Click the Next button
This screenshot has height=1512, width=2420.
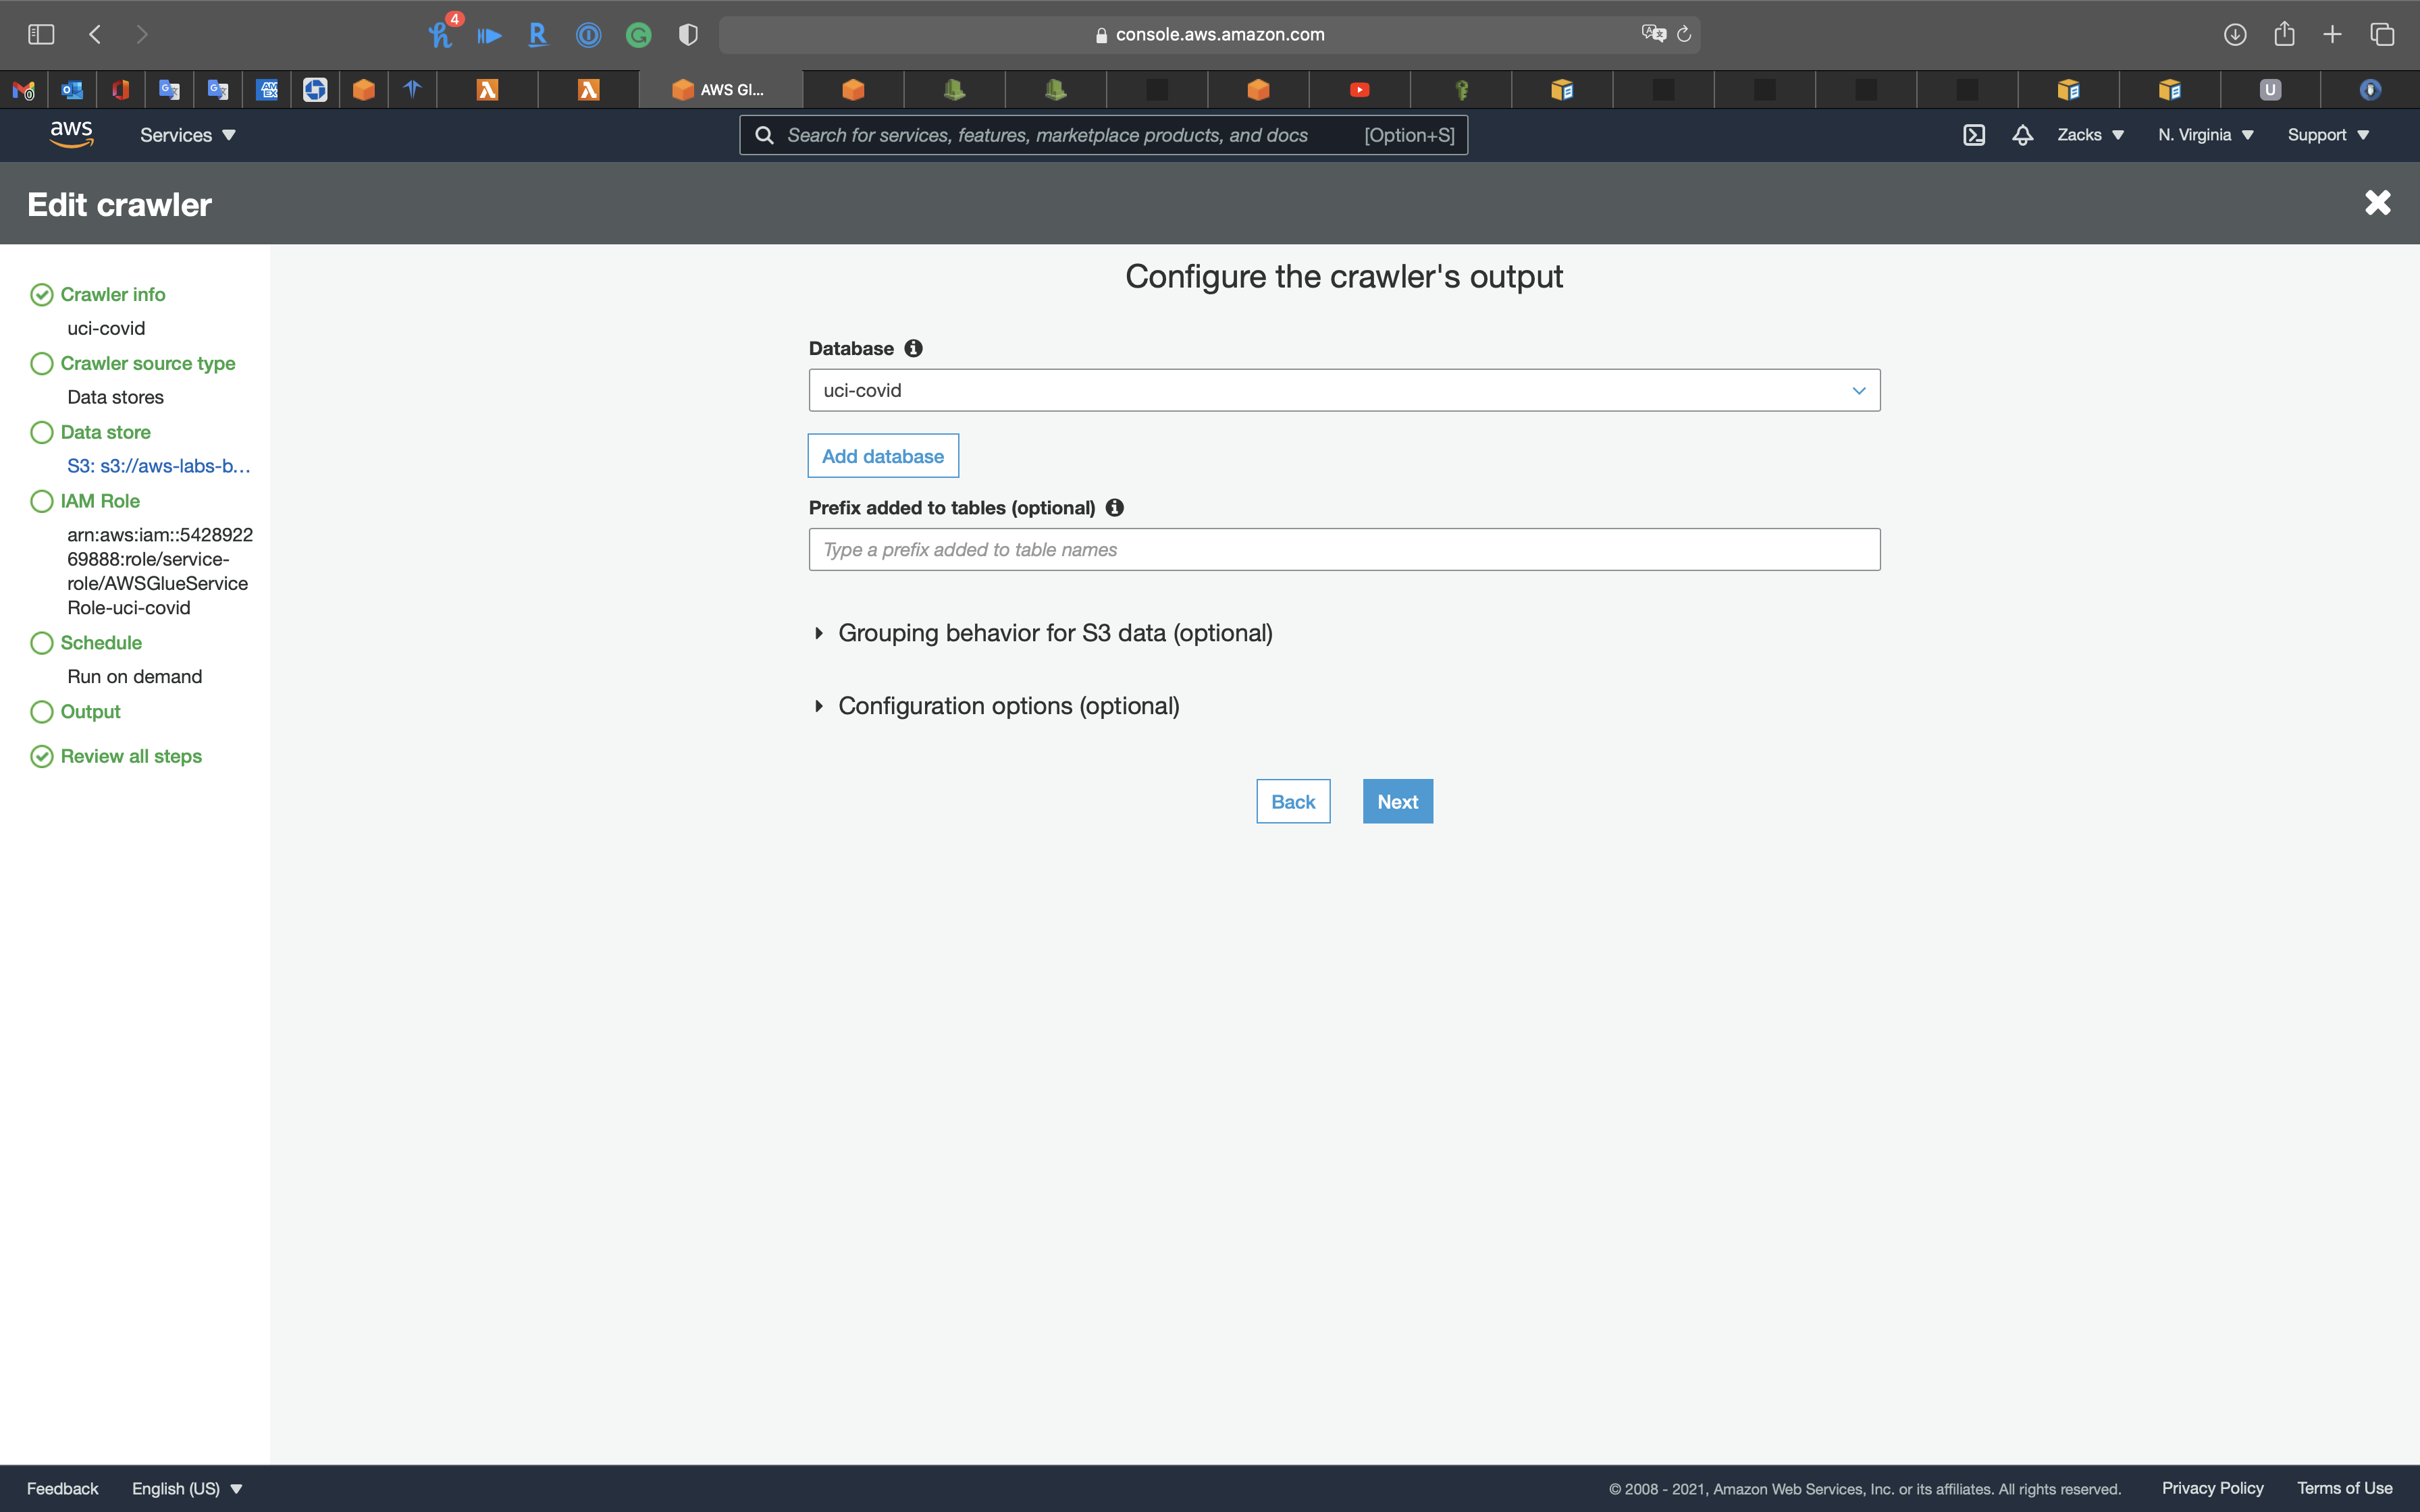click(1397, 802)
